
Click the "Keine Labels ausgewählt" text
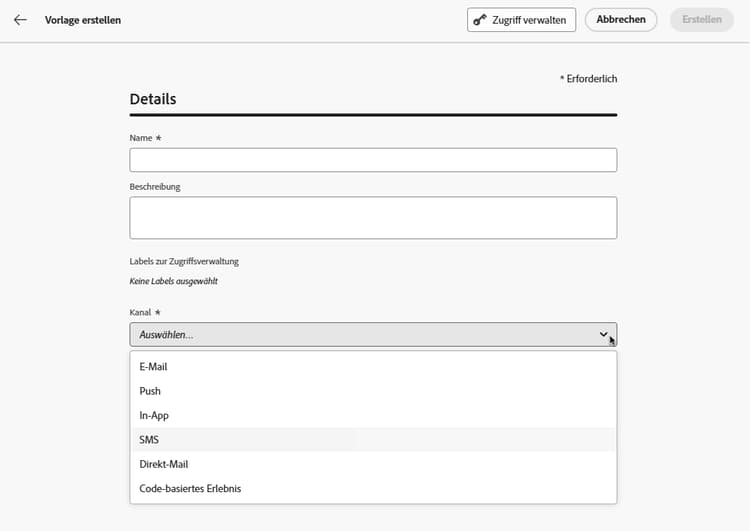[x=174, y=282]
